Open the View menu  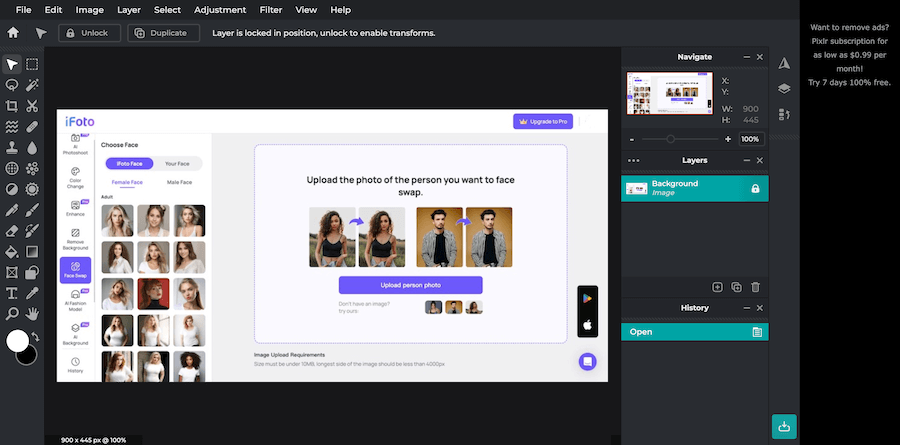[306, 10]
